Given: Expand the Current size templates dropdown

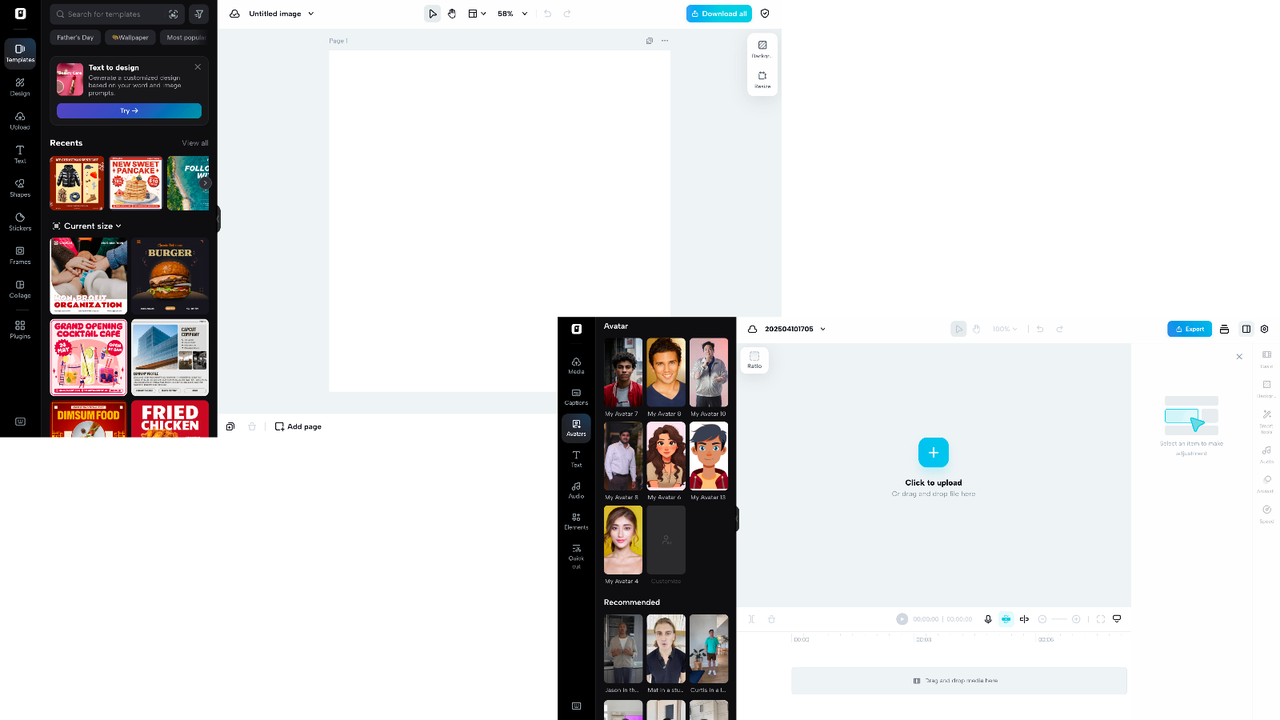Looking at the screenshot, I should click(86, 225).
